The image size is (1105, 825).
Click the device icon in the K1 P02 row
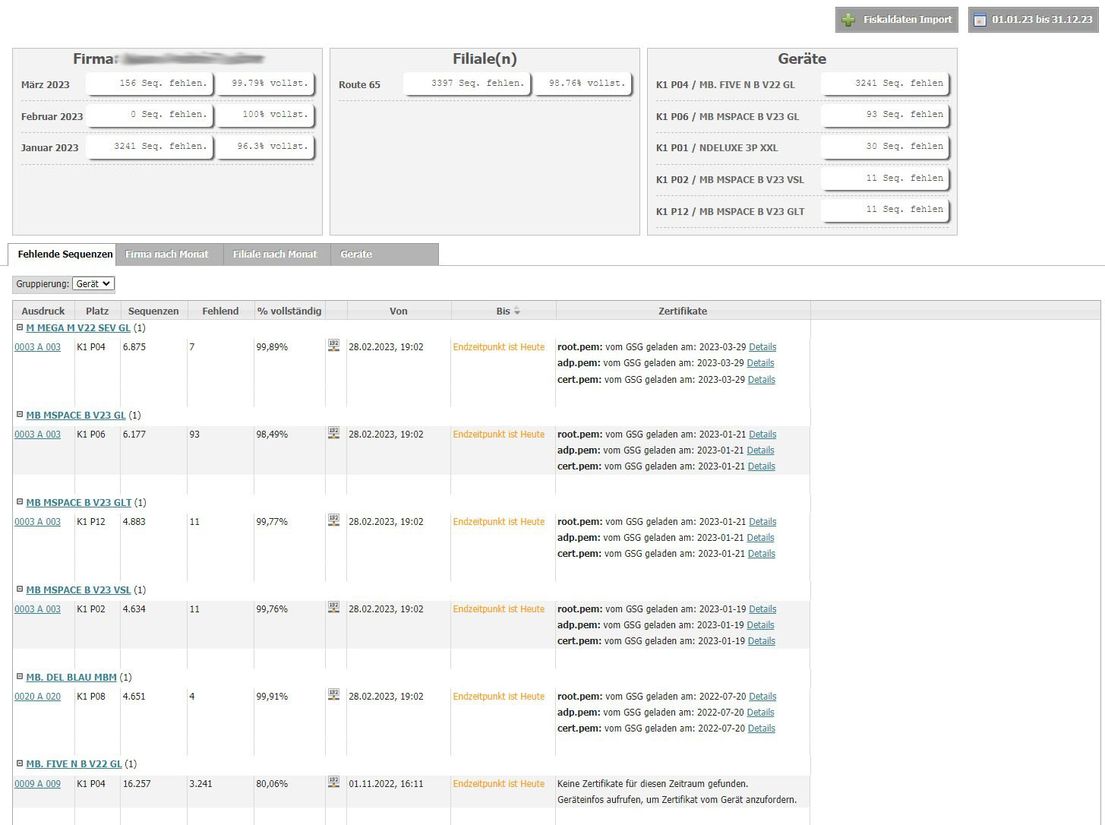(x=334, y=607)
